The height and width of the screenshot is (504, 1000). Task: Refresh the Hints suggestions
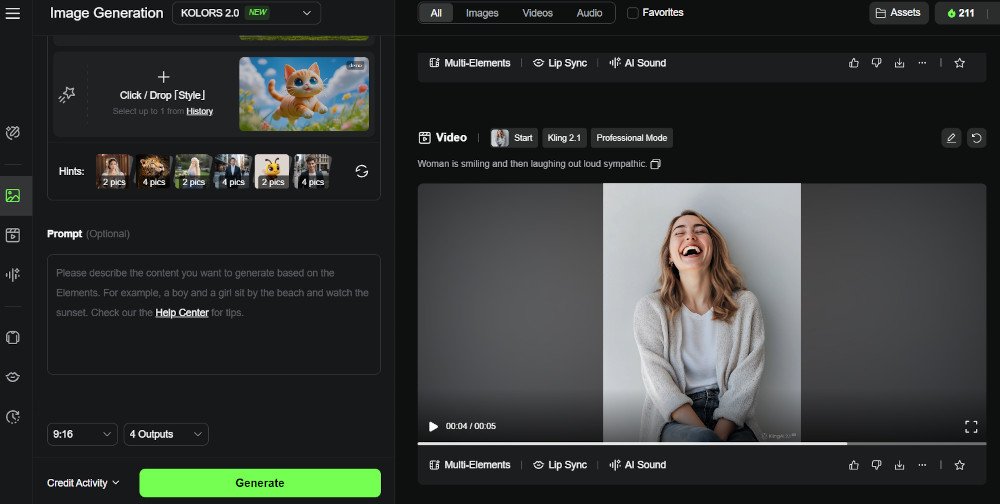[x=362, y=171]
